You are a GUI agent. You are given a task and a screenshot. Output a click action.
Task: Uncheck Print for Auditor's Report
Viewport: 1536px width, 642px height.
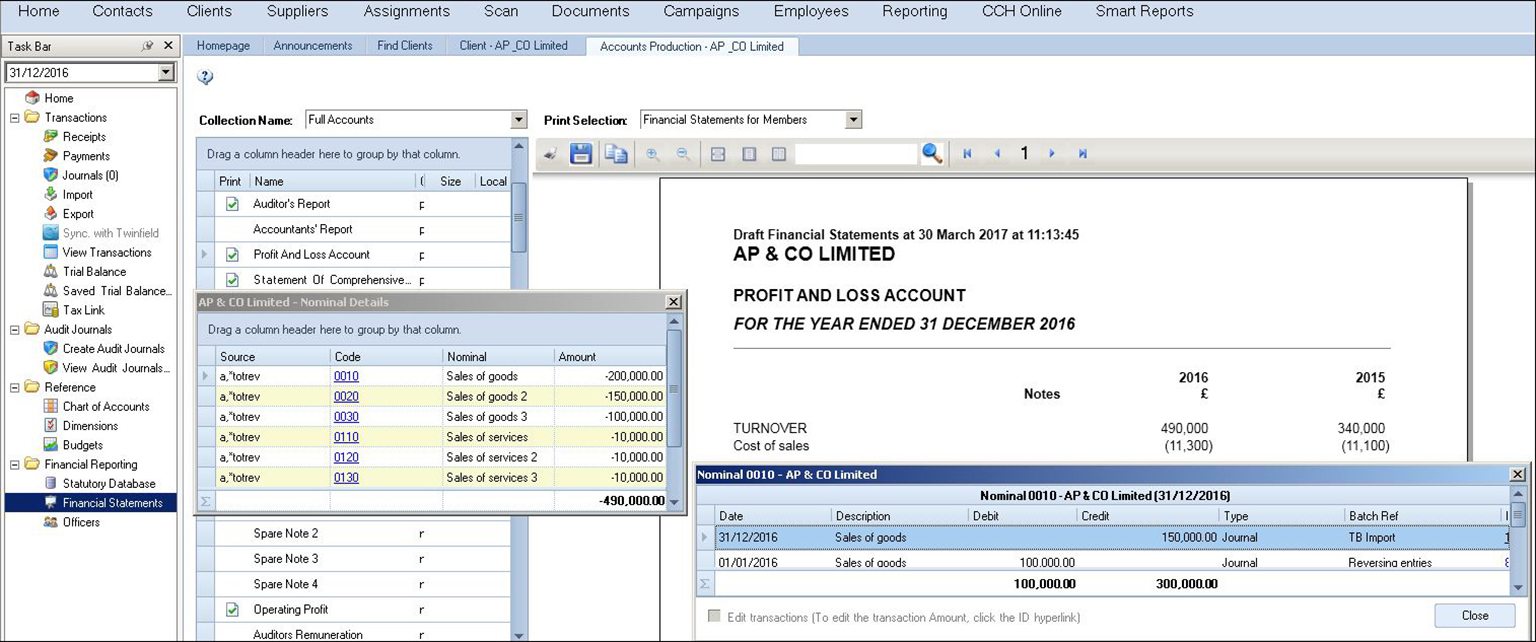(x=232, y=204)
